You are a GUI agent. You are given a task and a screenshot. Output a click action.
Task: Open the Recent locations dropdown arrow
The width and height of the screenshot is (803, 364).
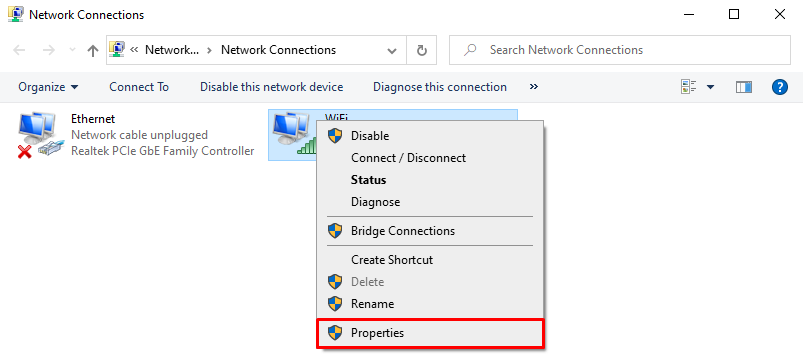pyautogui.click(x=72, y=50)
